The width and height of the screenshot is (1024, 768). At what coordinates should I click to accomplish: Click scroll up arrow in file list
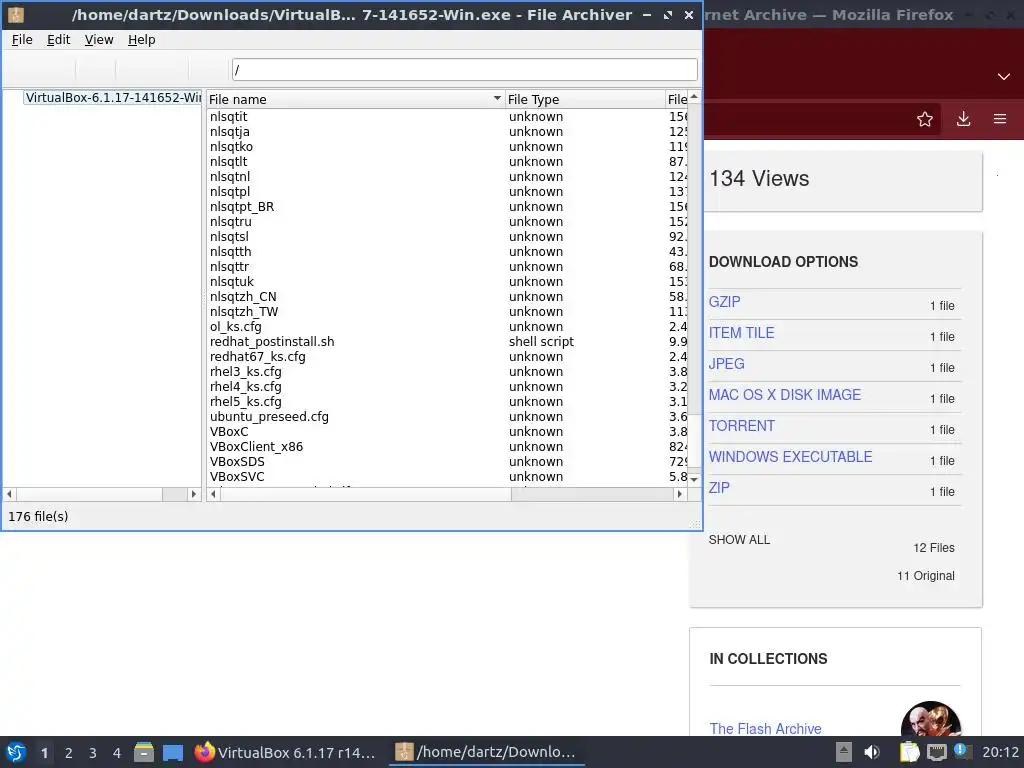point(694,97)
